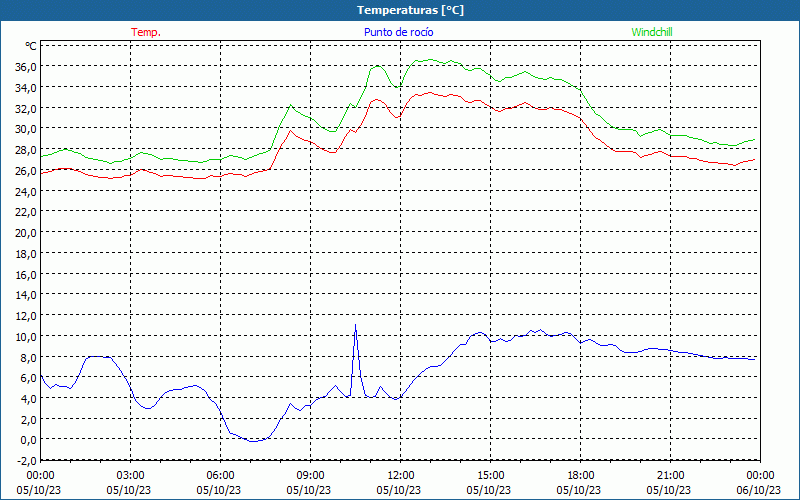Click the dew point minimum near 07:00
The image size is (800, 500).
[253, 441]
